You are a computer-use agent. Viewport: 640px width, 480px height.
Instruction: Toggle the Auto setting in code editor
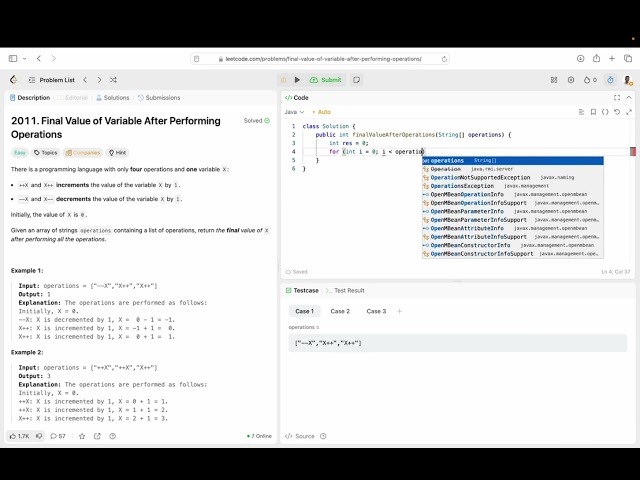pyautogui.click(x=323, y=112)
